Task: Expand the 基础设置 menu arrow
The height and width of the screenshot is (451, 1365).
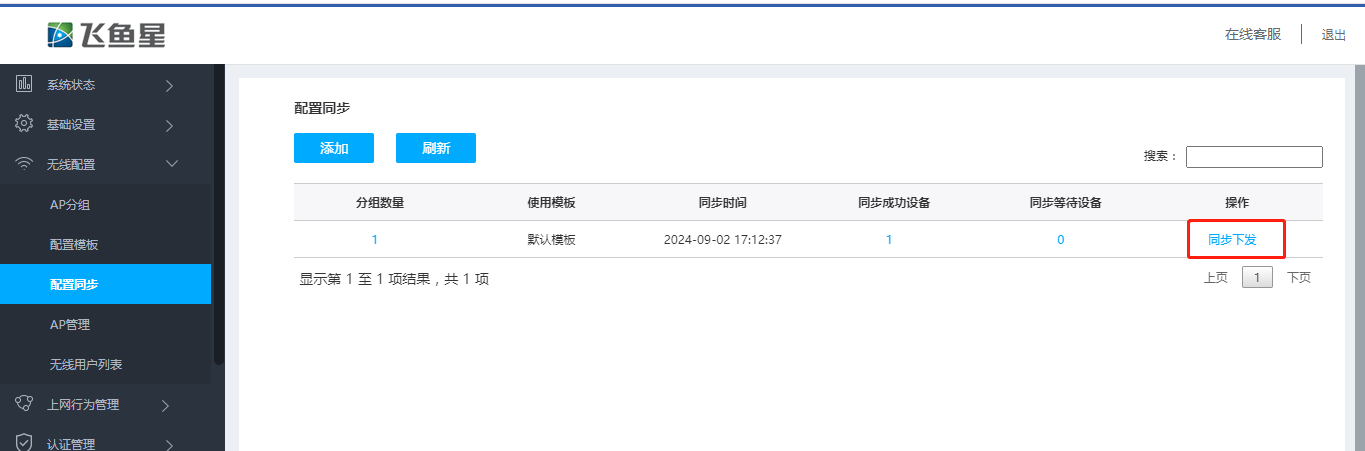Action: click(169, 126)
